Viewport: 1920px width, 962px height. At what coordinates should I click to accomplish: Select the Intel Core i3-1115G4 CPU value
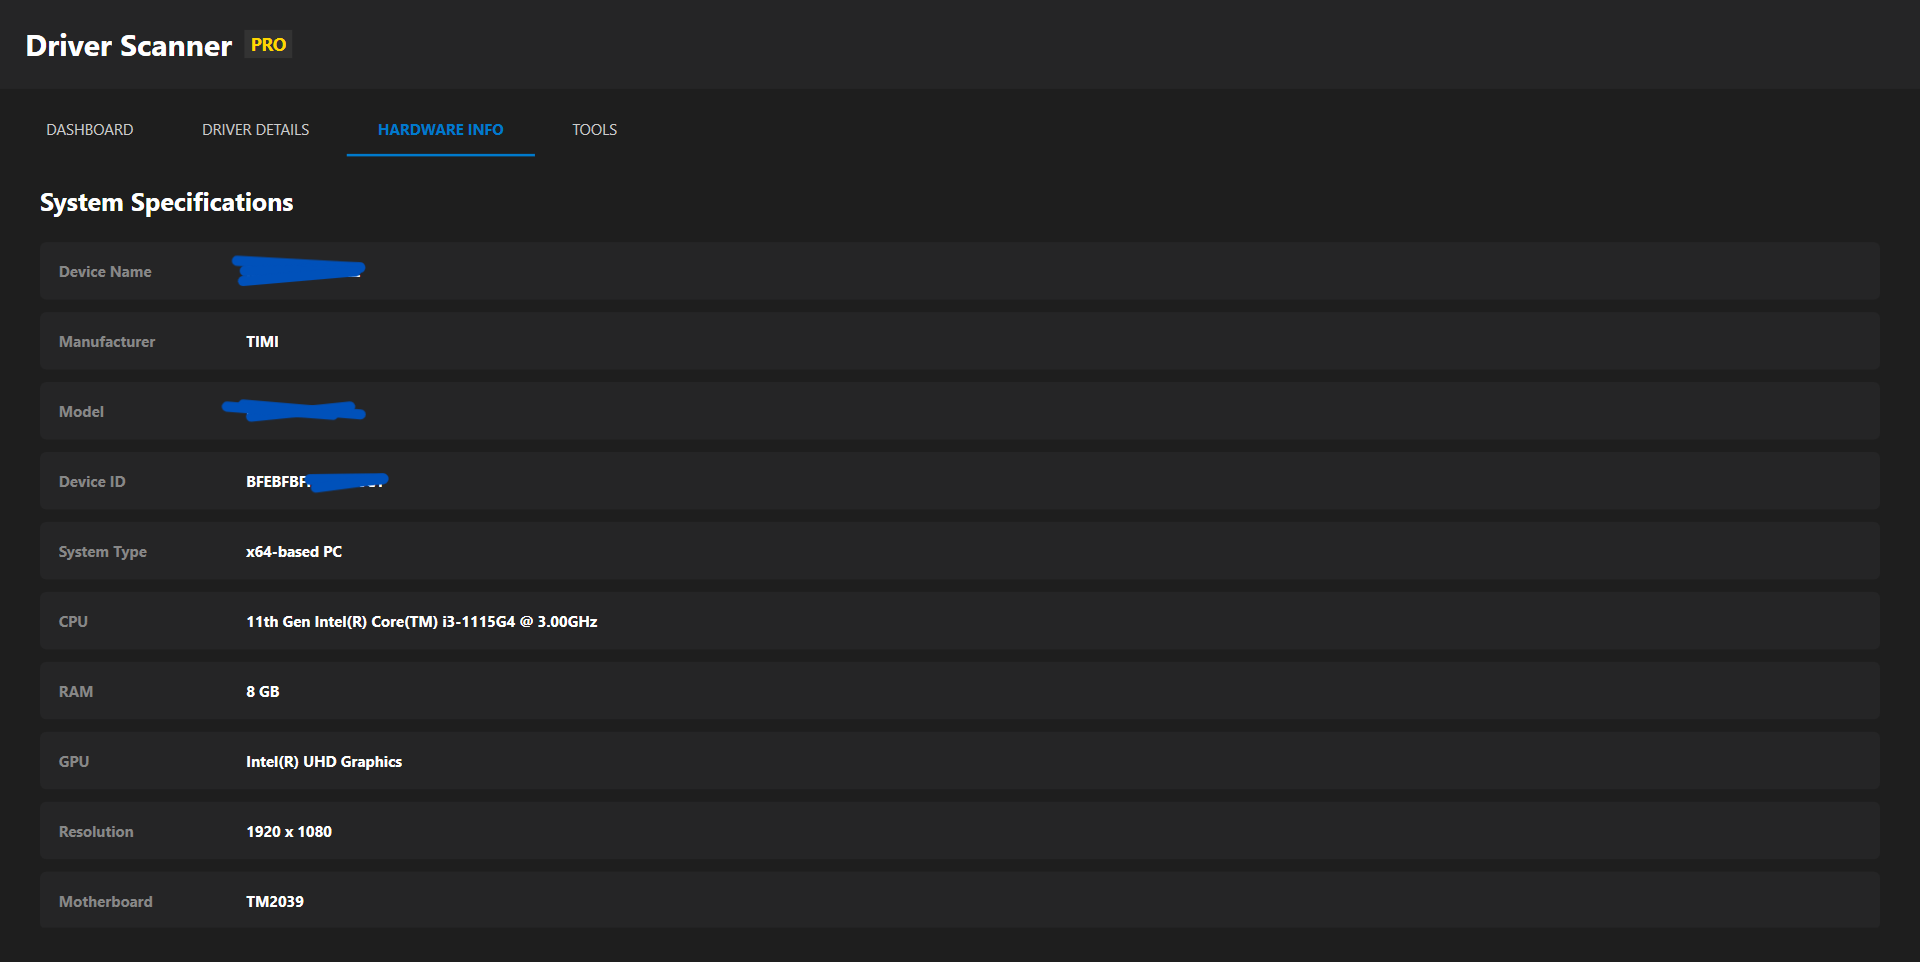pos(421,622)
